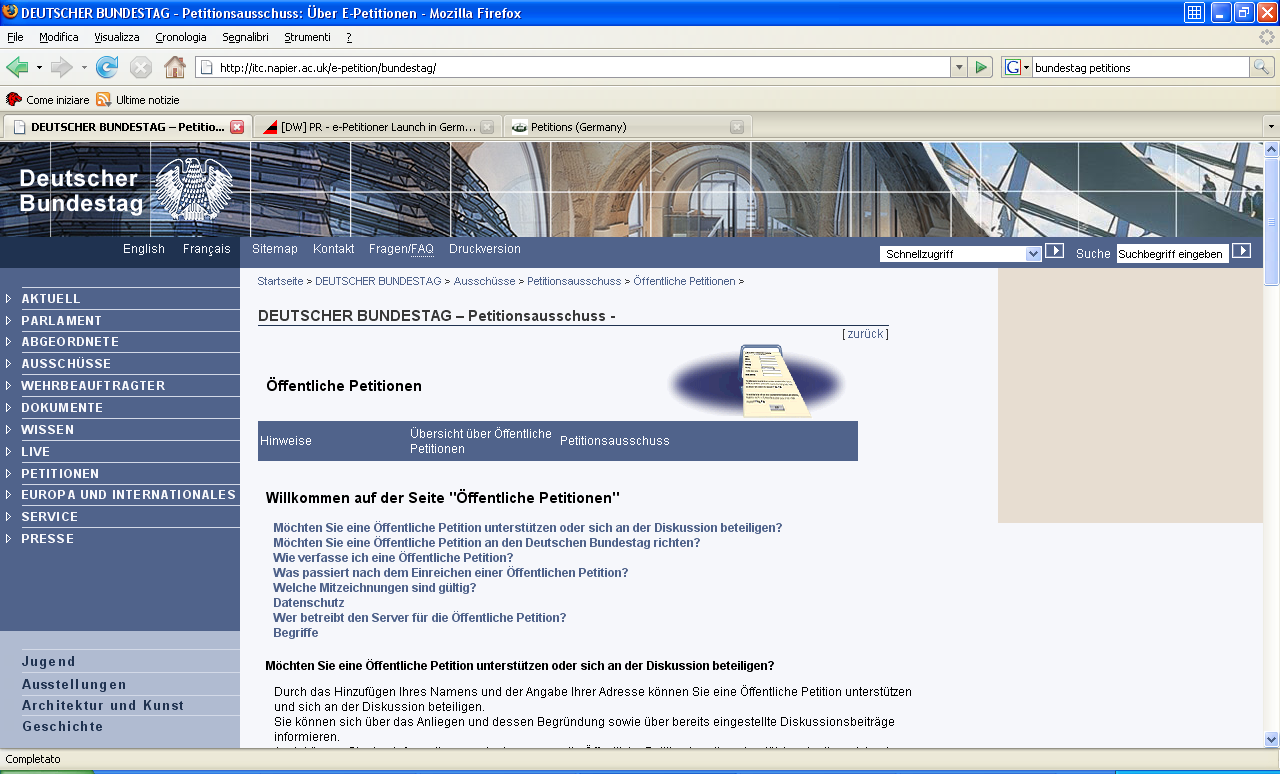Screen dimensions: 1280x774
Task: Open the Strumenti menu
Action: (x=307, y=37)
